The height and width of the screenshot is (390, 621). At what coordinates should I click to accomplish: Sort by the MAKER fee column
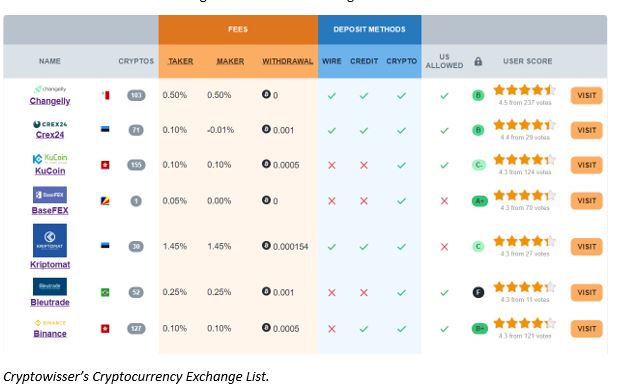click(x=230, y=61)
